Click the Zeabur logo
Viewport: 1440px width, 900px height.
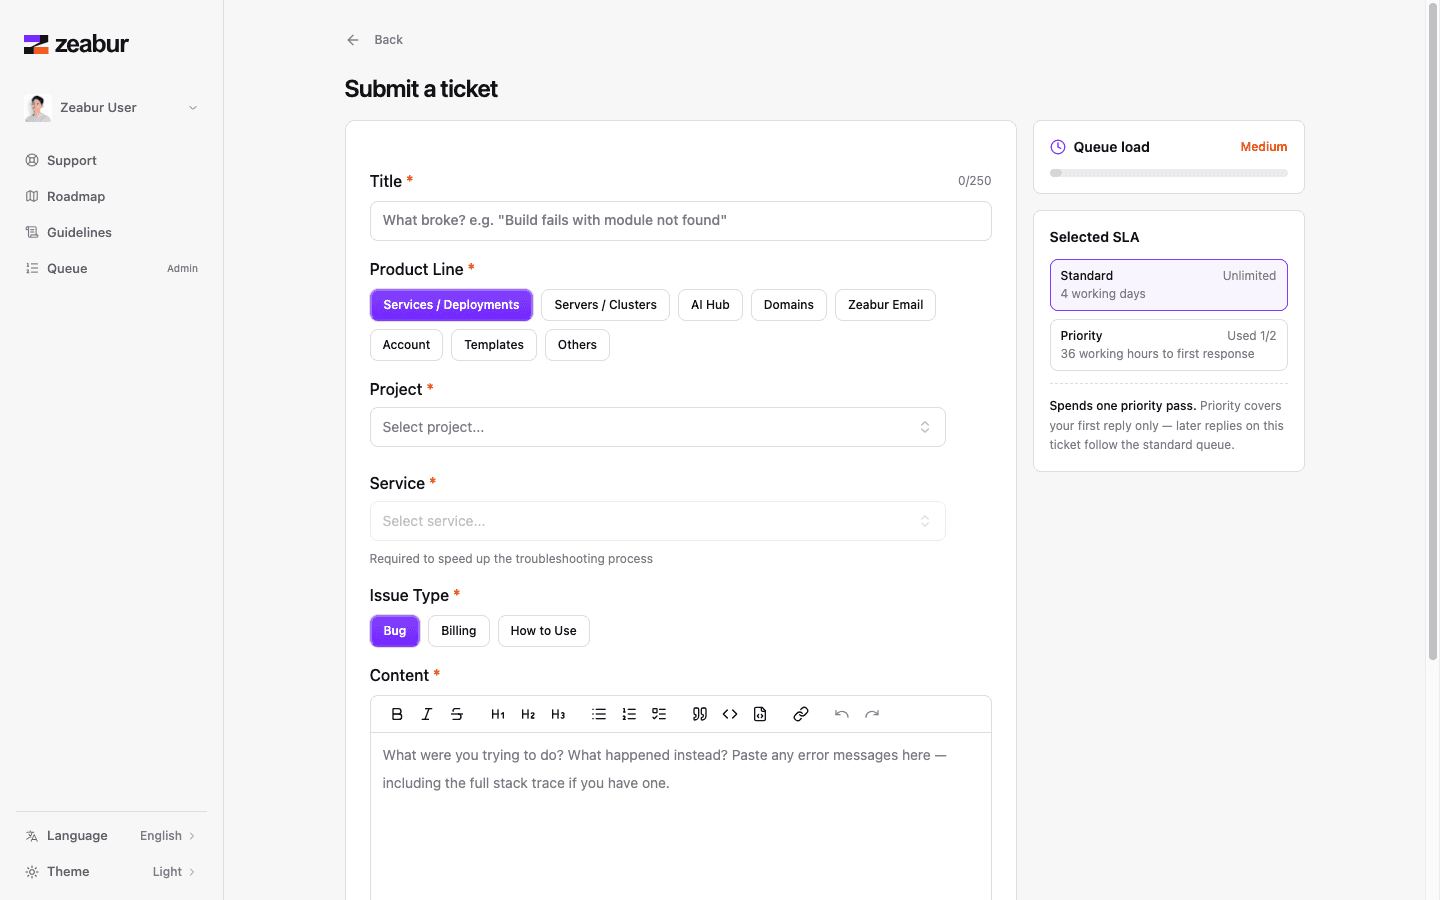76,44
